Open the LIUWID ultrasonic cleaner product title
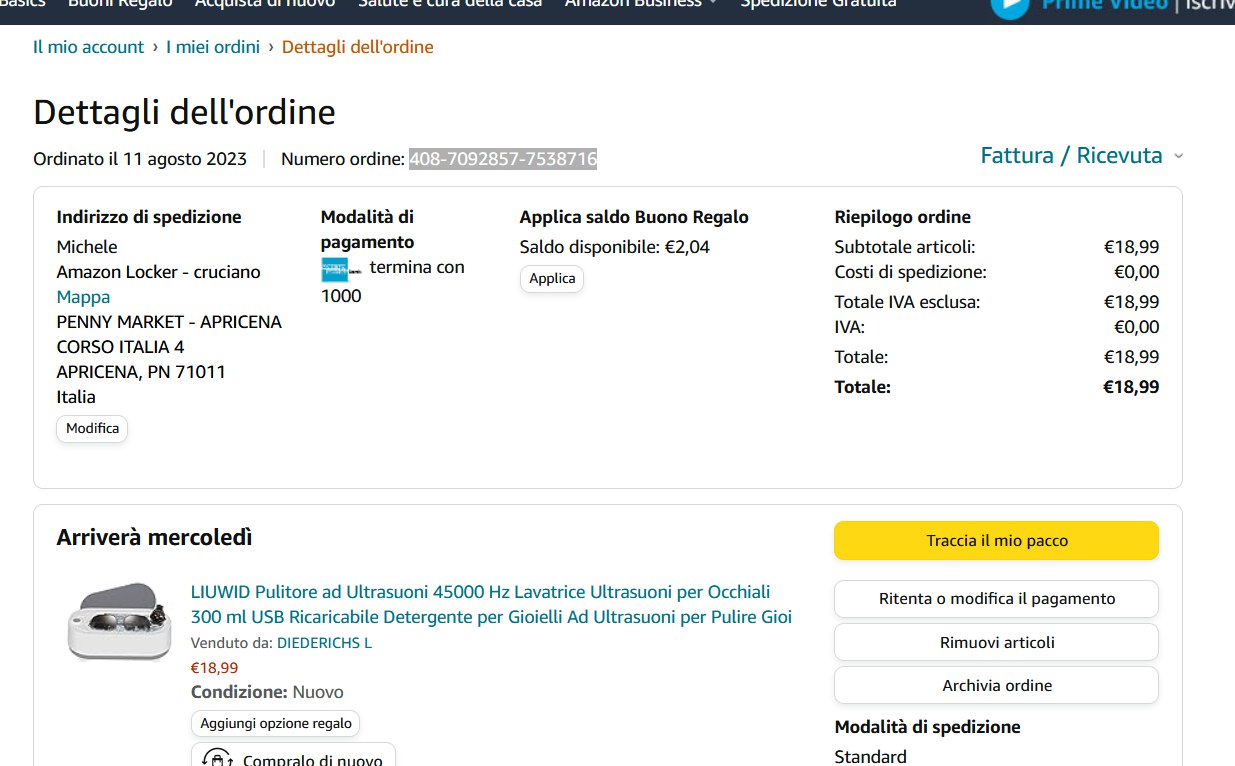Screen dimensions: 1235x766 coord(491,604)
